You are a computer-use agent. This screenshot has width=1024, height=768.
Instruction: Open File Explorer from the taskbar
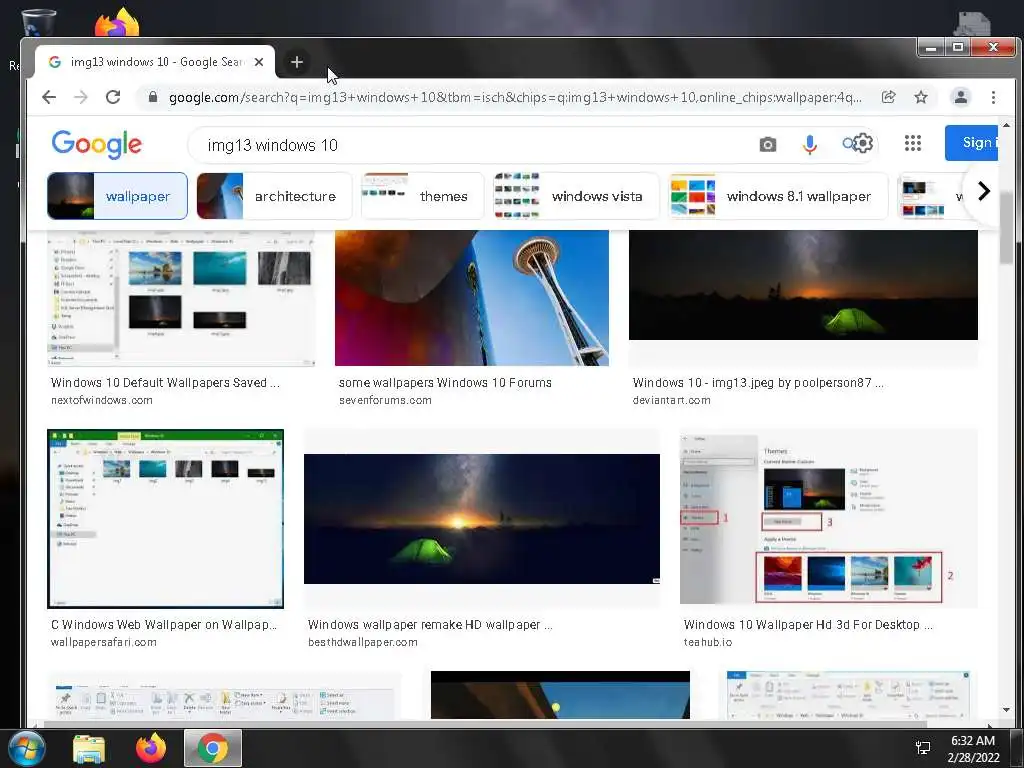(89, 749)
